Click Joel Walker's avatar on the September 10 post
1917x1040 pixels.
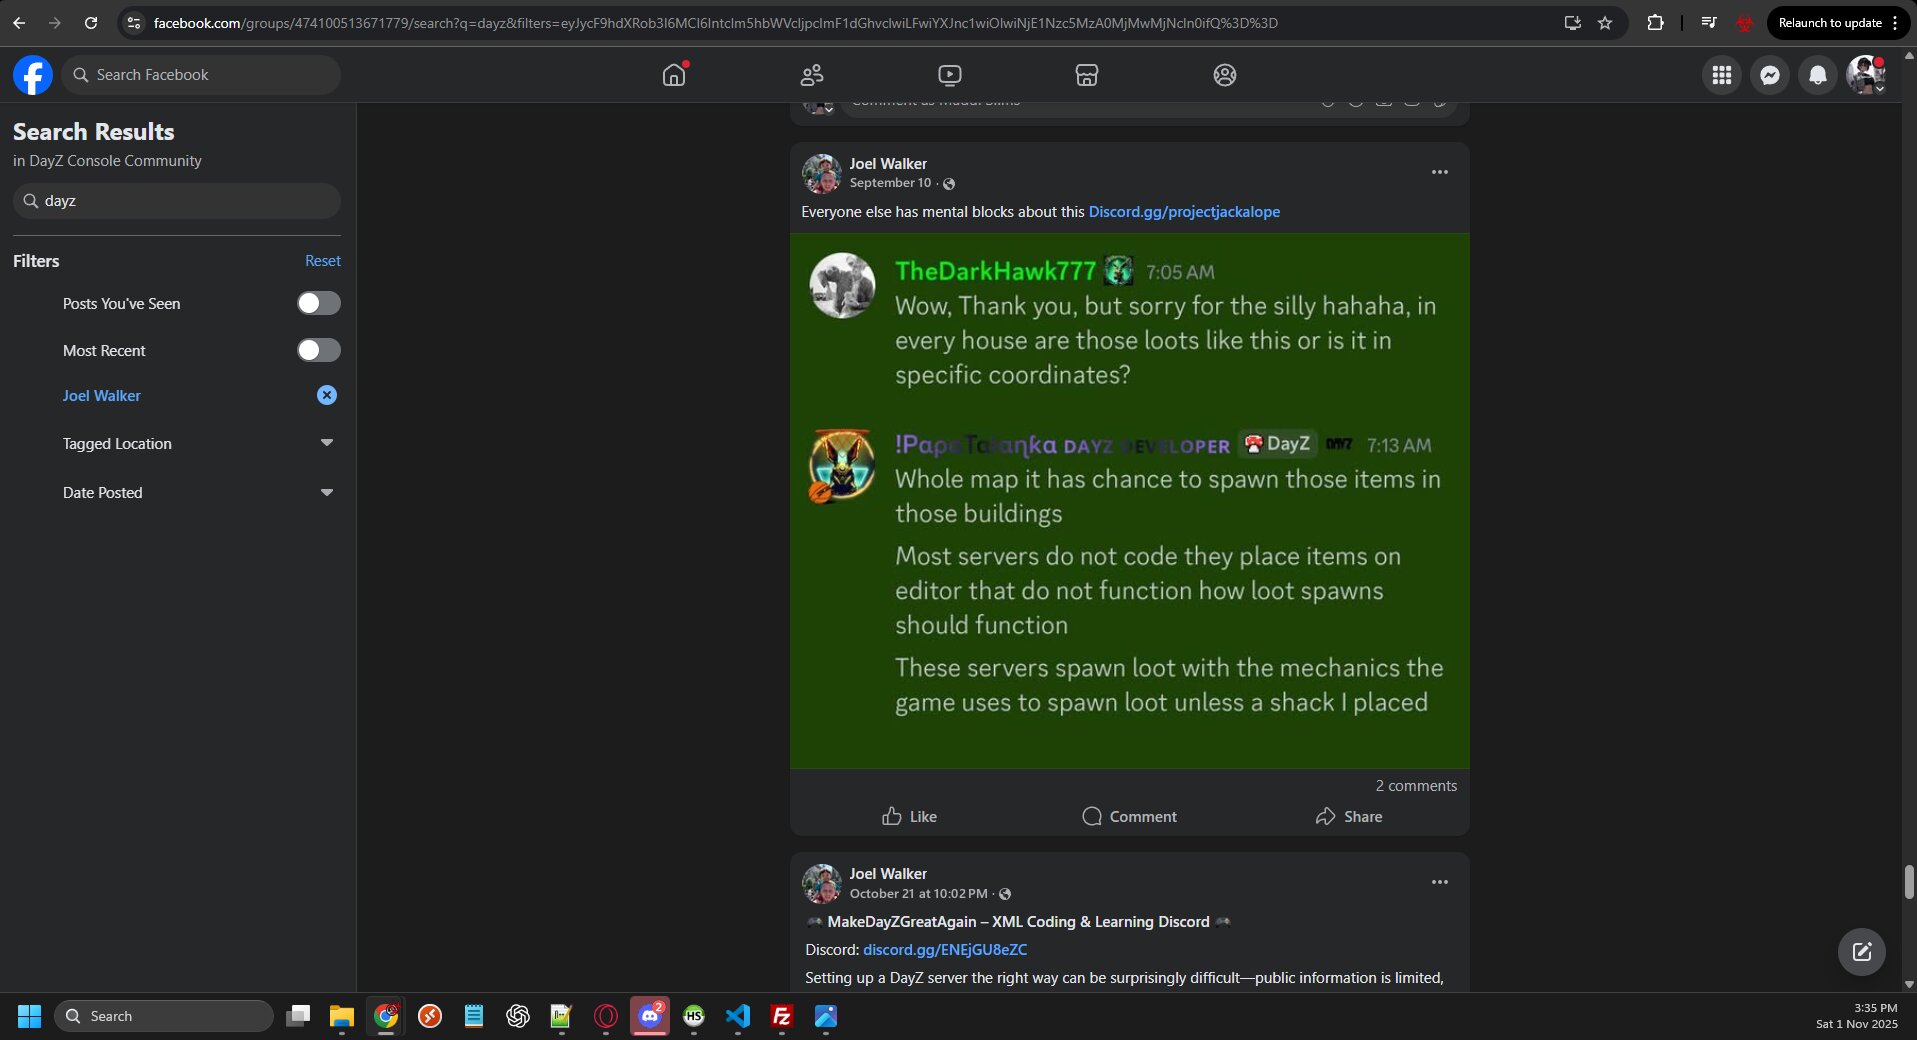[822, 174]
